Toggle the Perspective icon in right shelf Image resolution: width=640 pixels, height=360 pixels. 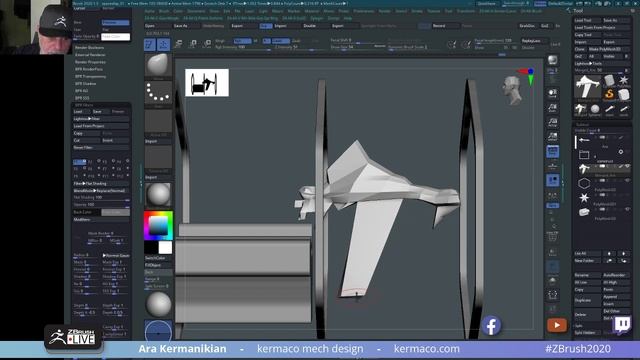pos(553,151)
